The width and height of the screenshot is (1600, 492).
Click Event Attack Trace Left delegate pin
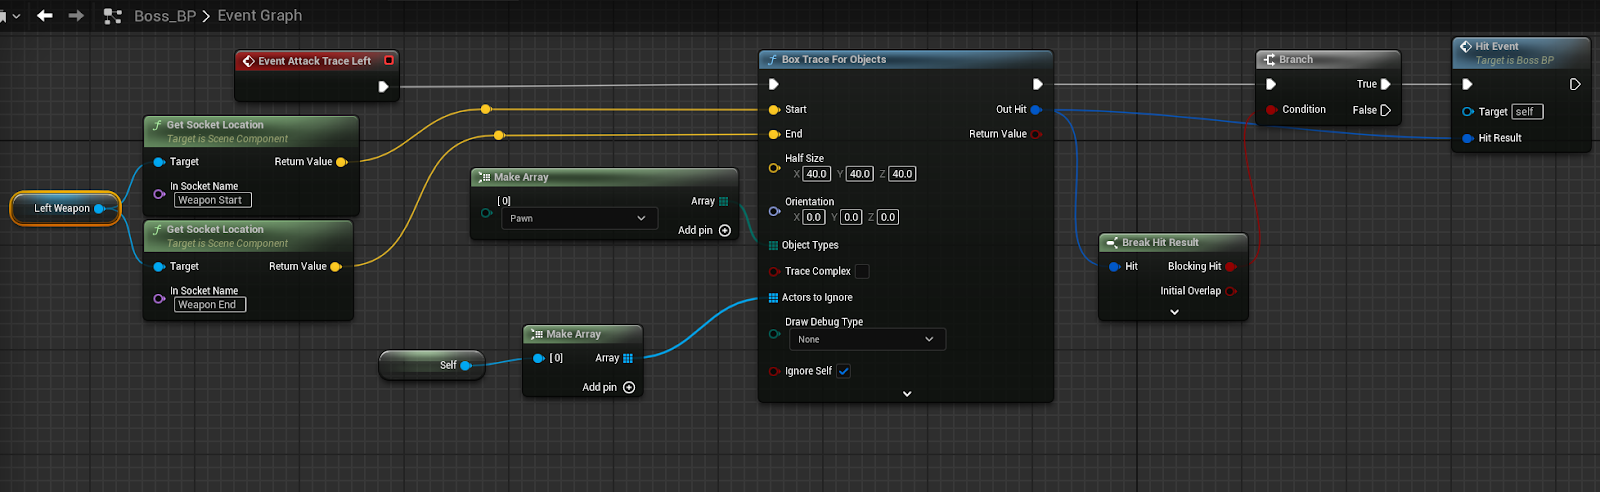(389, 60)
